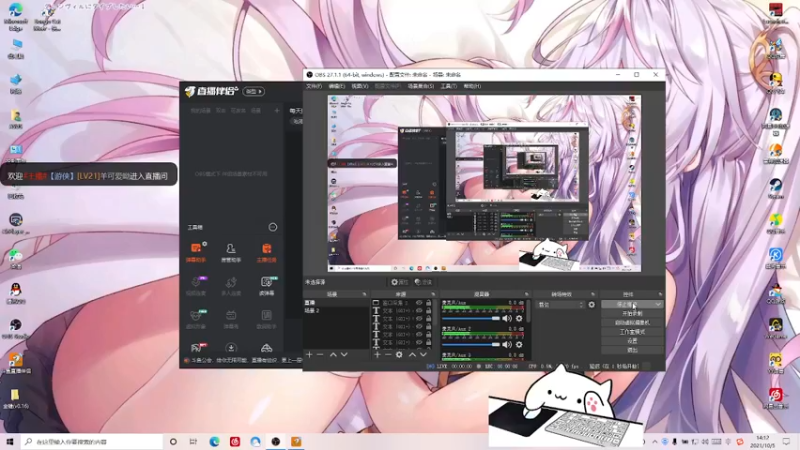Open the 工具(T) menu in OBS
The height and width of the screenshot is (450, 800).
click(449, 86)
